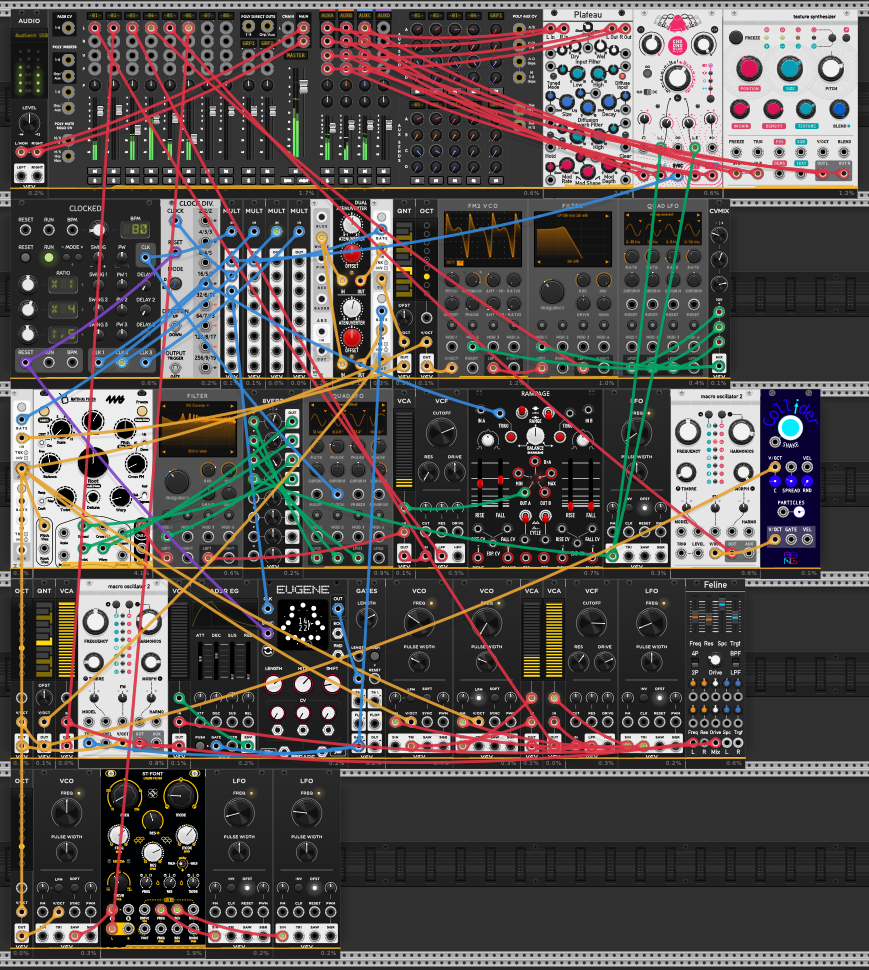This screenshot has width=869, height=970.
Task: Click the REL slider on ADSR EG
Action: click(x=247, y=662)
